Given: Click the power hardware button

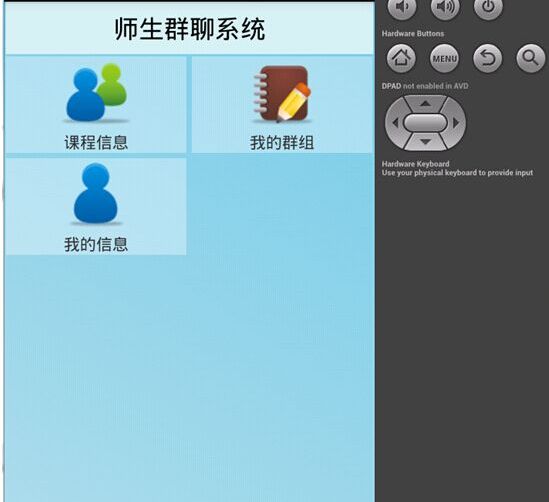Looking at the screenshot, I should 488,7.
